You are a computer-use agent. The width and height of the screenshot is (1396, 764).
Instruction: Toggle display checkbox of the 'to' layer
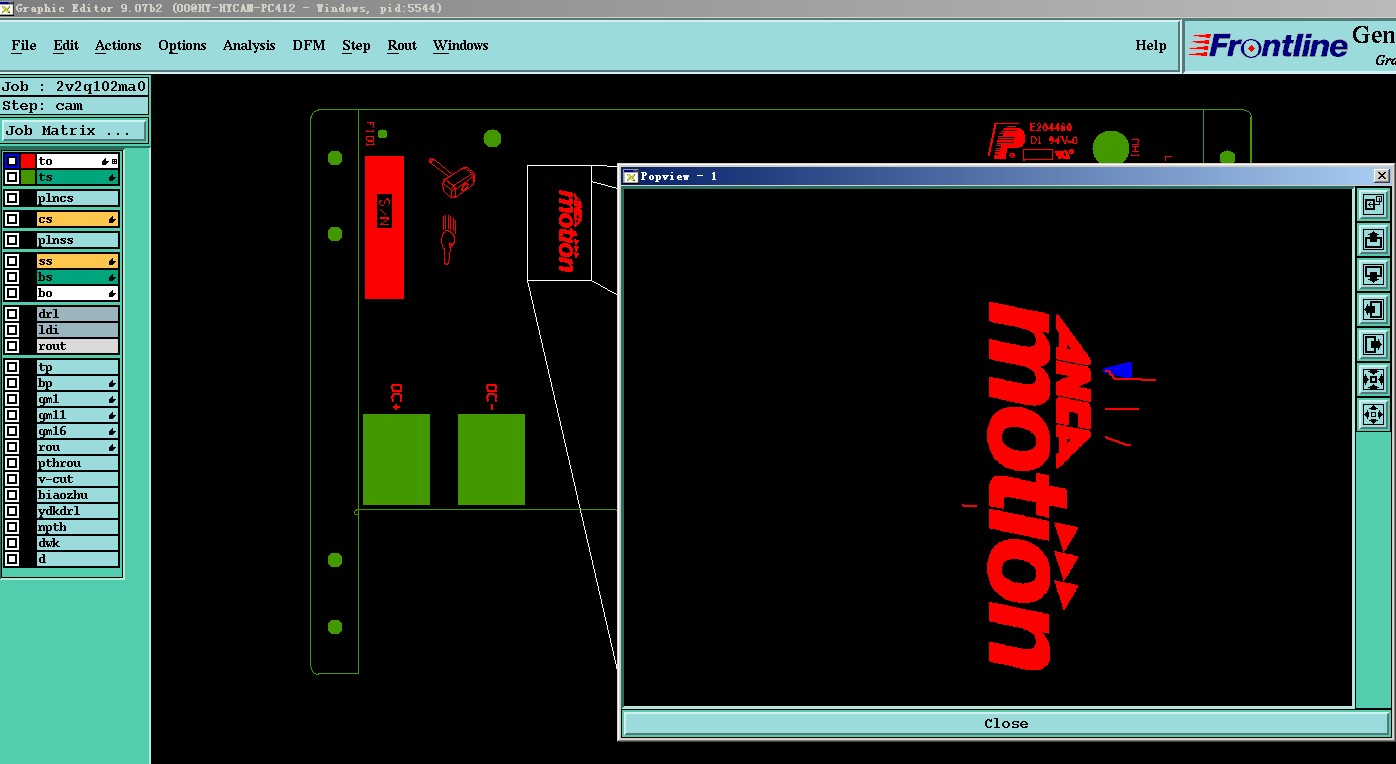coord(12,161)
